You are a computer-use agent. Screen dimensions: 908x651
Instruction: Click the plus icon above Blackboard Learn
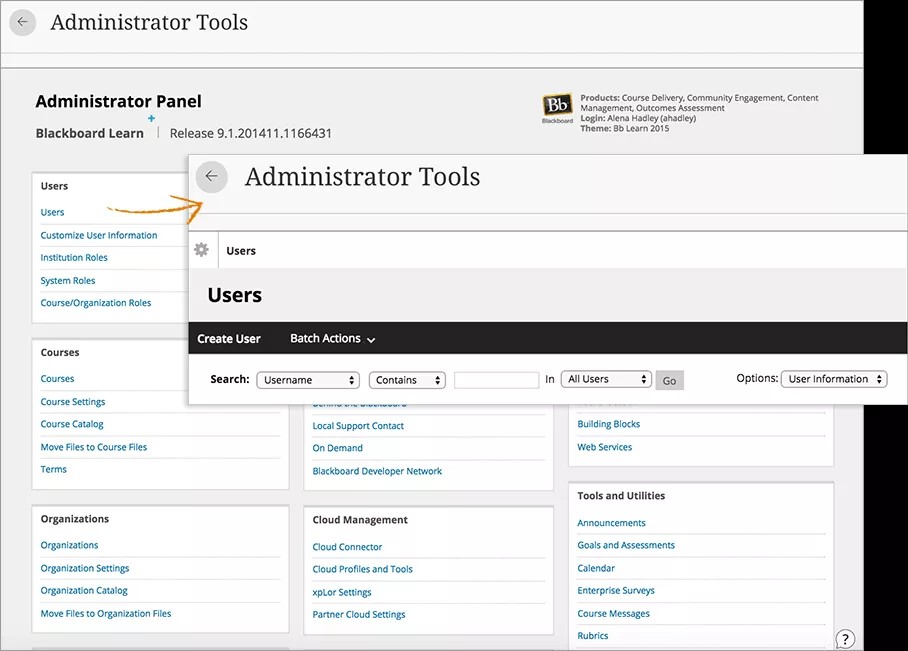tap(151, 118)
